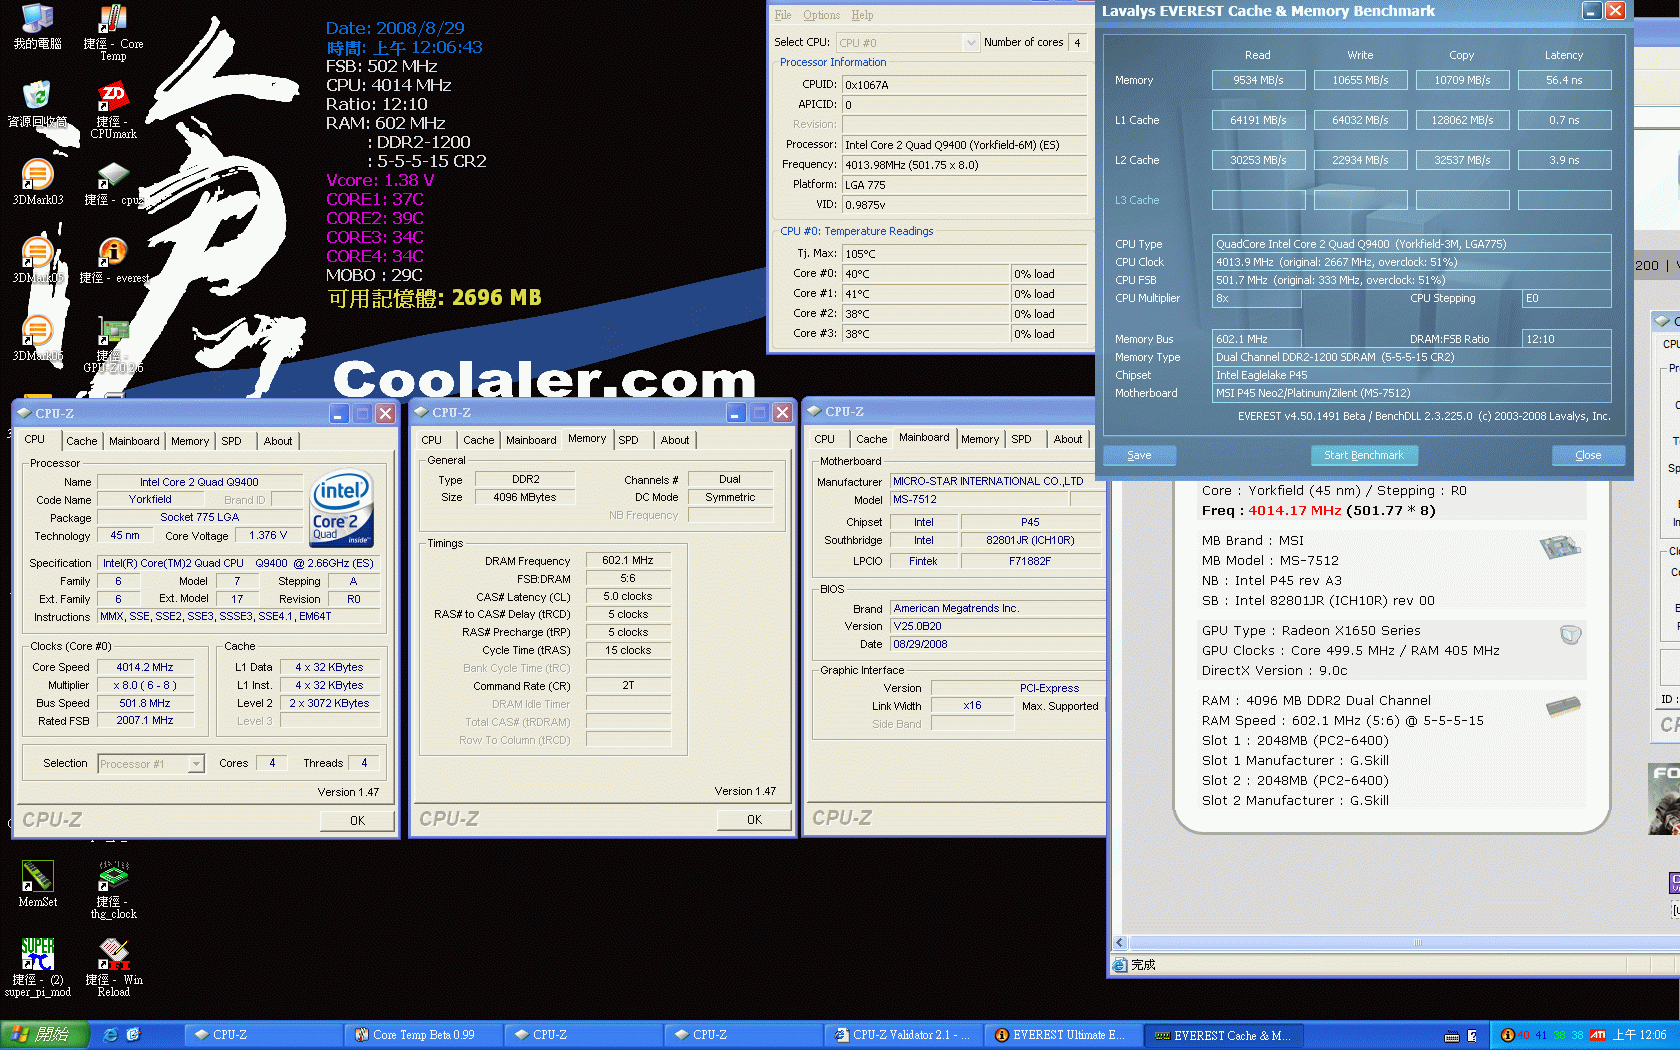Click the DRAM Frequency value 602.1 MHz
Viewport: 1680px width, 1050px height.
pyautogui.click(x=627, y=560)
